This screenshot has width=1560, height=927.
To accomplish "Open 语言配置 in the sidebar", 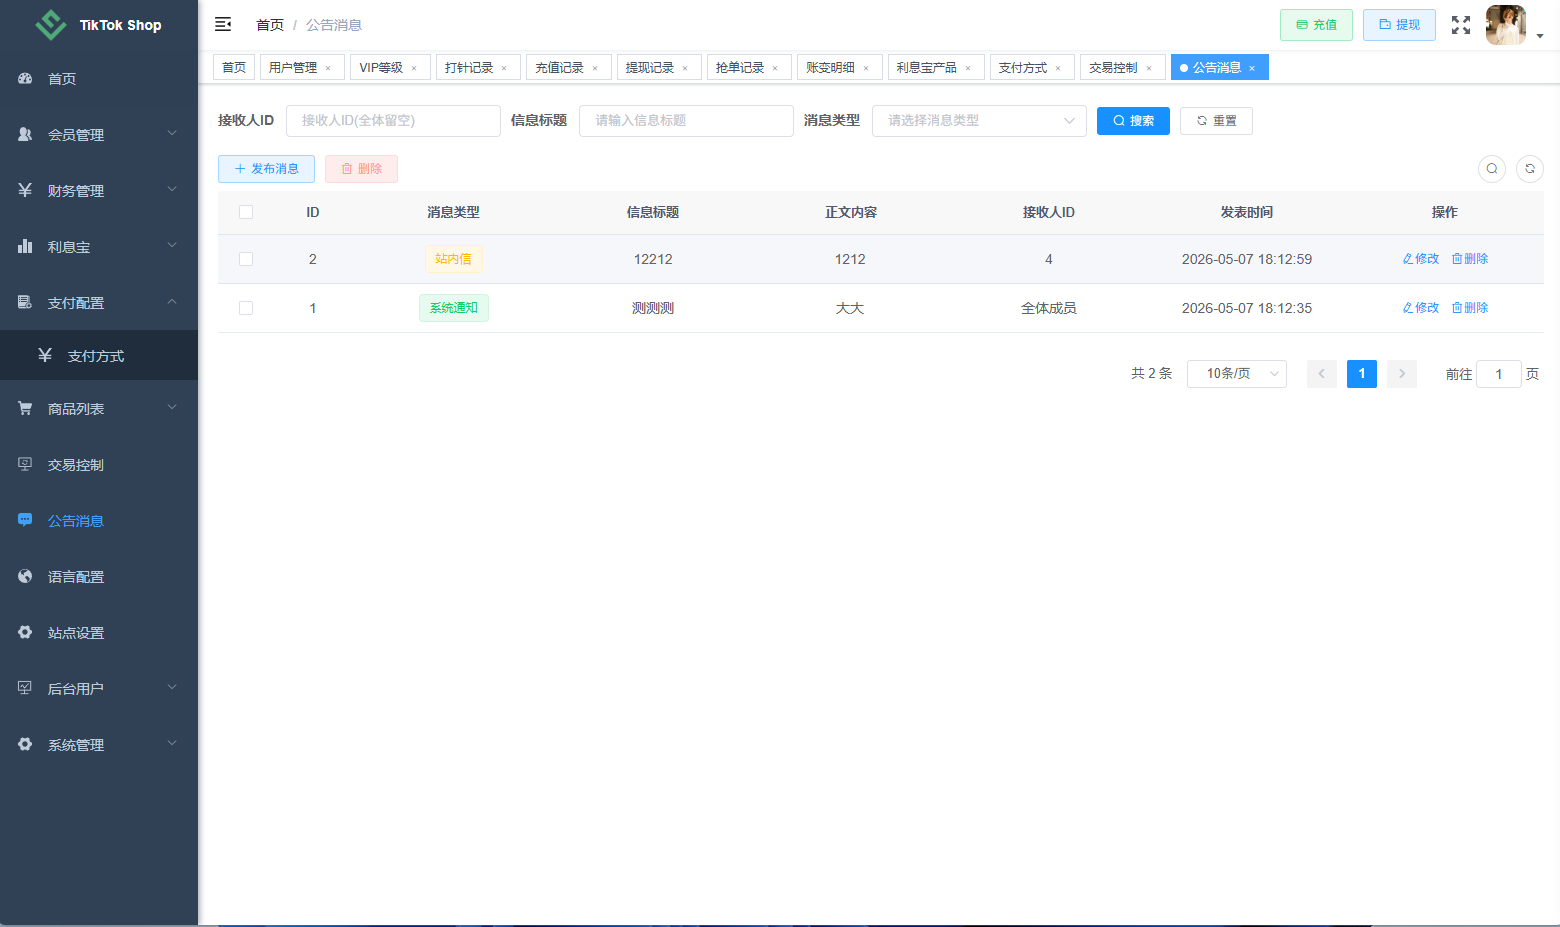I will [99, 577].
